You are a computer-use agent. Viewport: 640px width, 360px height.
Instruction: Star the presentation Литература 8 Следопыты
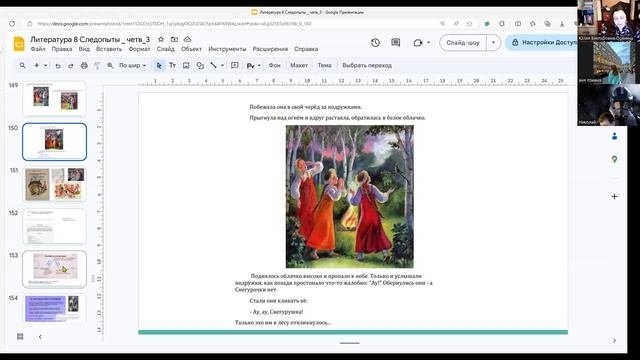[x=161, y=39]
